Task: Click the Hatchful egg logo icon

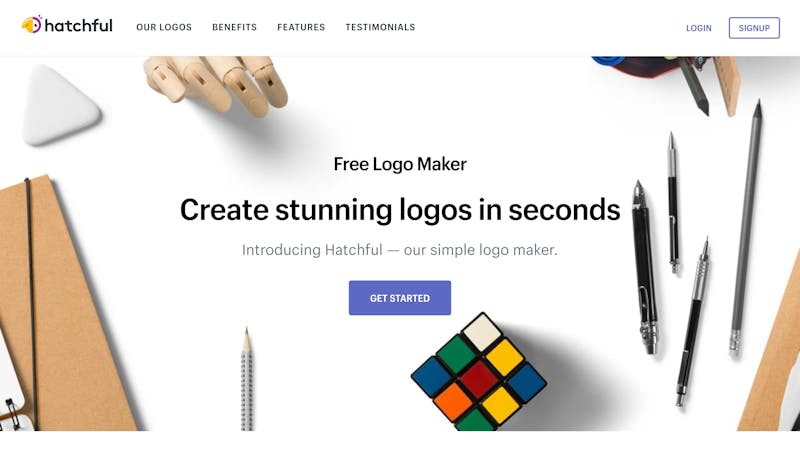Action: [x=32, y=24]
